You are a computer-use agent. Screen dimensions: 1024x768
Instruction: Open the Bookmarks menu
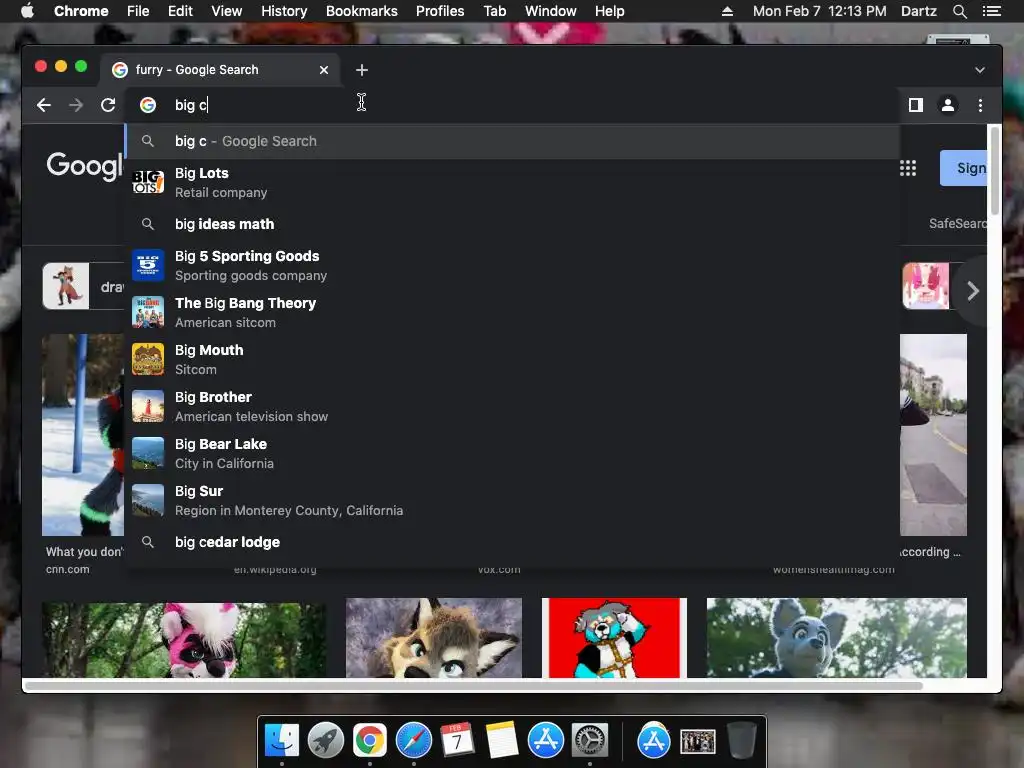click(x=362, y=11)
